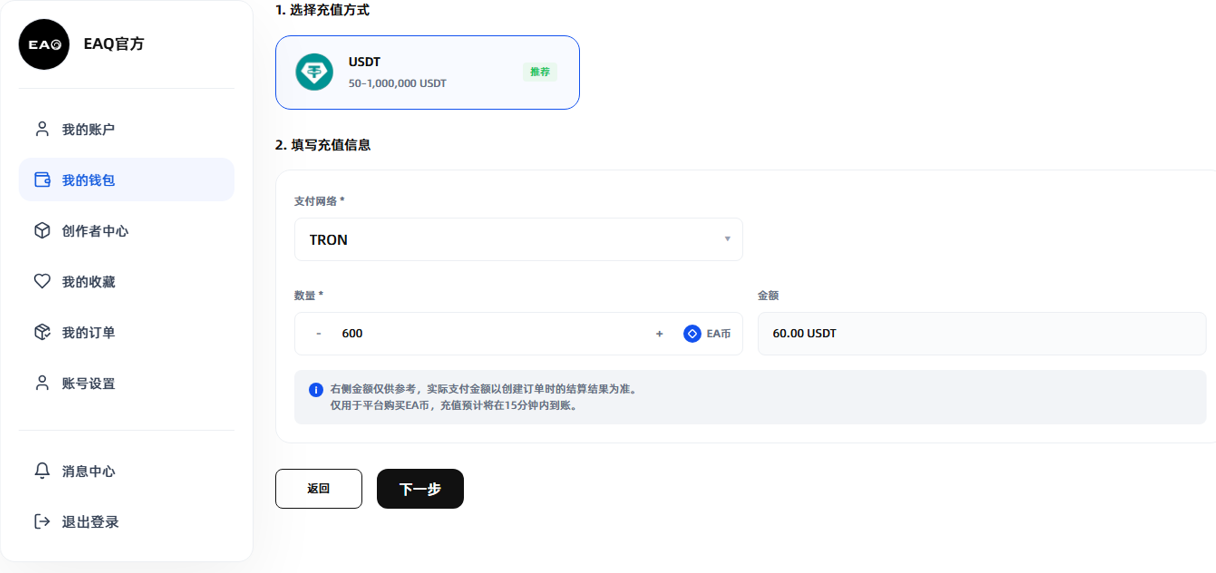The width and height of the screenshot is (1216, 573).
Task: Click the green 推荐 badge
Action: coord(540,72)
